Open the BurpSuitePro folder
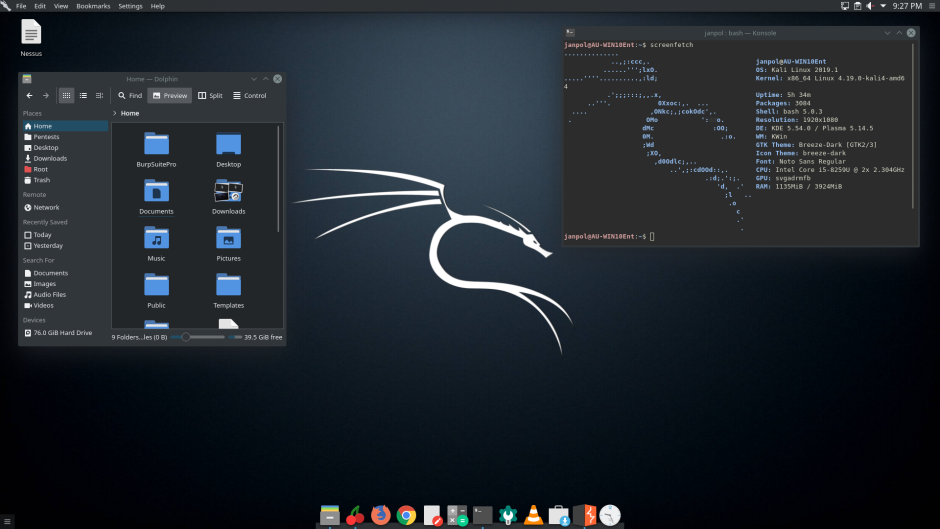Image resolution: width=940 pixels, height=529 pixels. click(156, 150)
